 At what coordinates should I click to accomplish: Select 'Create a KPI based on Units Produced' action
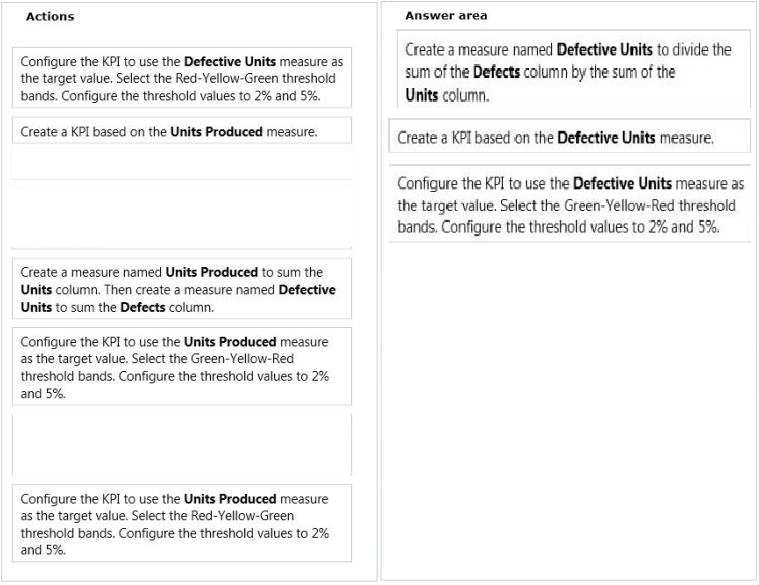[182, 131]
